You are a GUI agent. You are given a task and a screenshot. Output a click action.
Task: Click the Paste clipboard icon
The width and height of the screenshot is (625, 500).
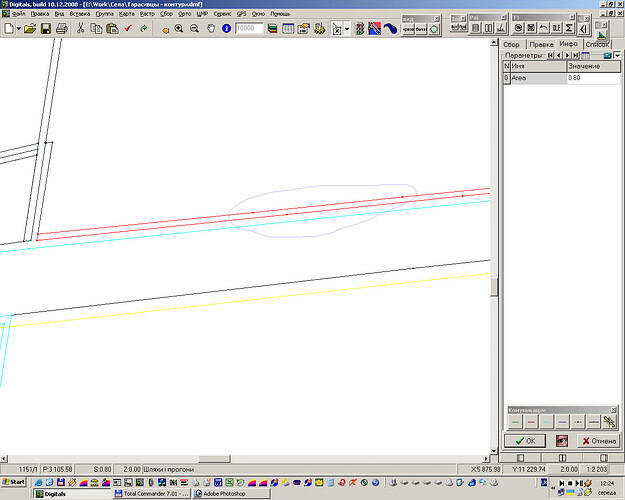point(112,29)
